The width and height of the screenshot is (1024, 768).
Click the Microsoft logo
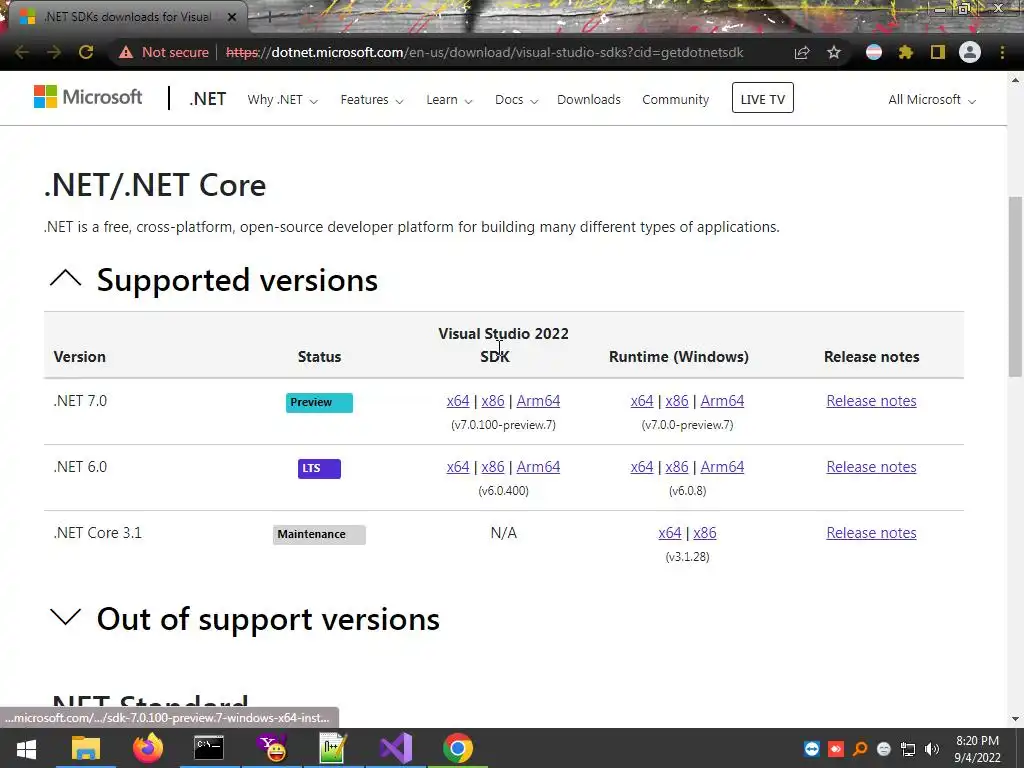pyautogui.click(x=88, y=97)
